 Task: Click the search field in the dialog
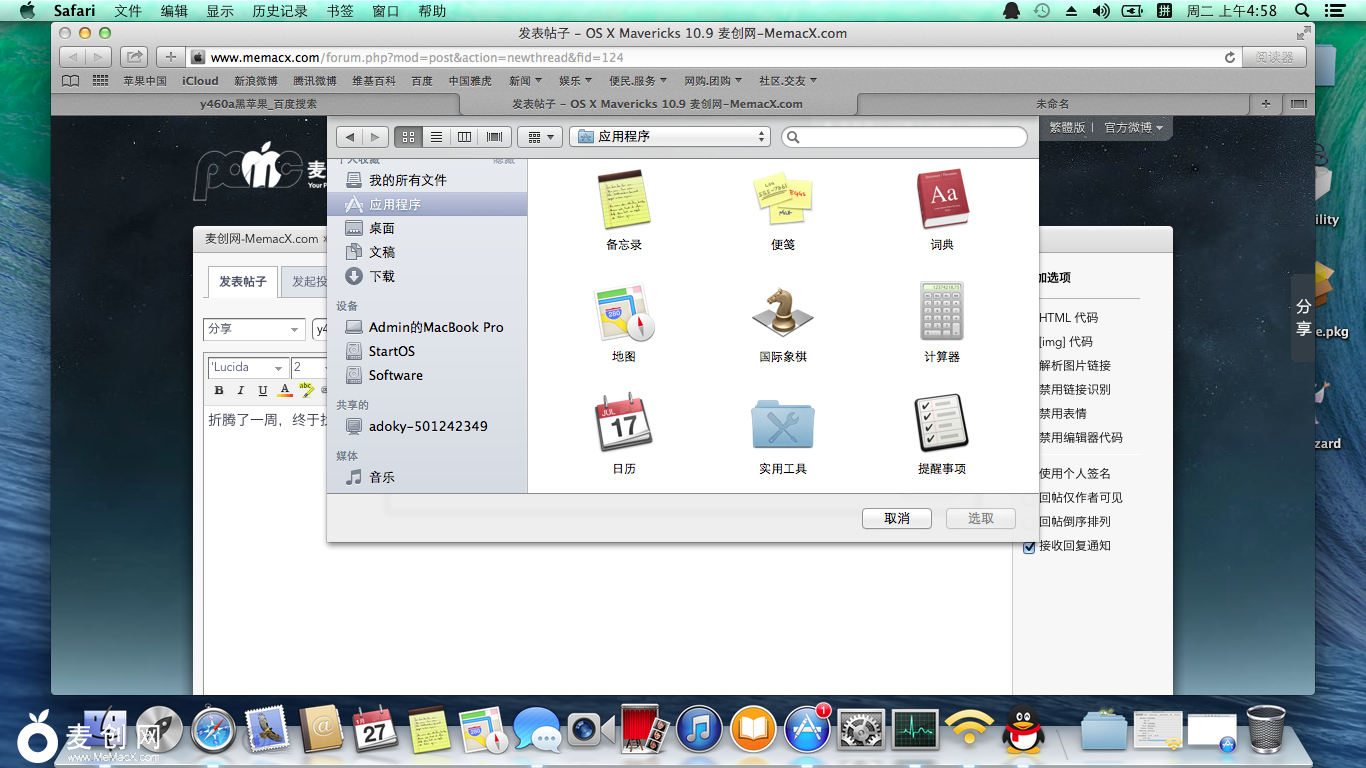903,136
